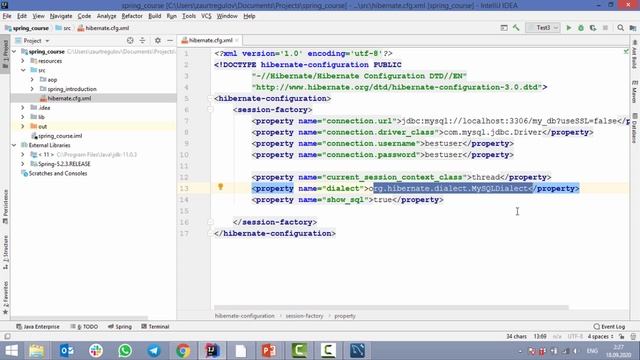
Task: Open the VCS menu
Action: (206, 16)
